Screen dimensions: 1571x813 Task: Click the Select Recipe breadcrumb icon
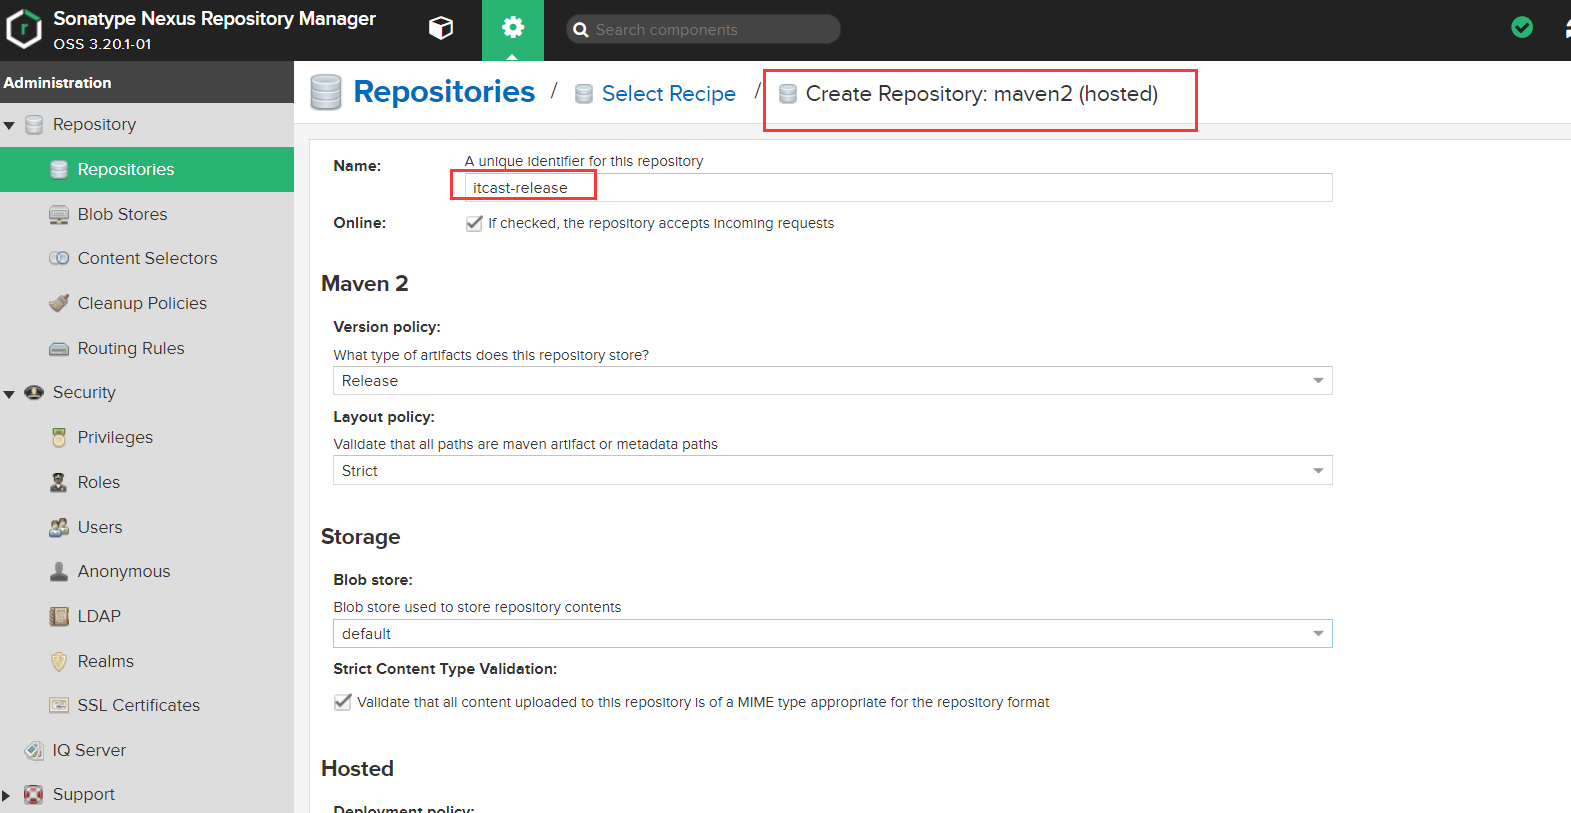pos(584,94)
